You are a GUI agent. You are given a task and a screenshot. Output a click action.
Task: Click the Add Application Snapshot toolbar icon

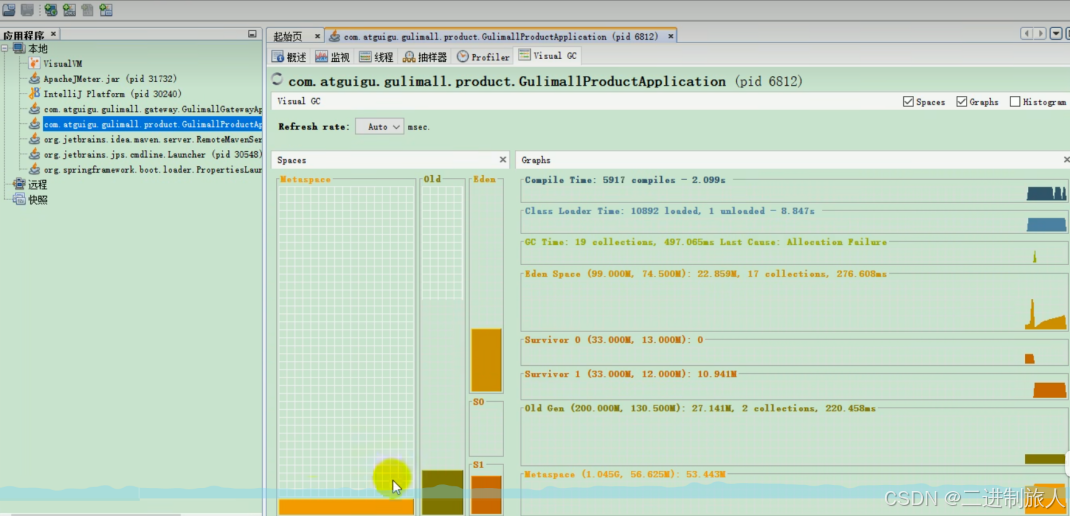pyautogui.click(x=106, y=10)
